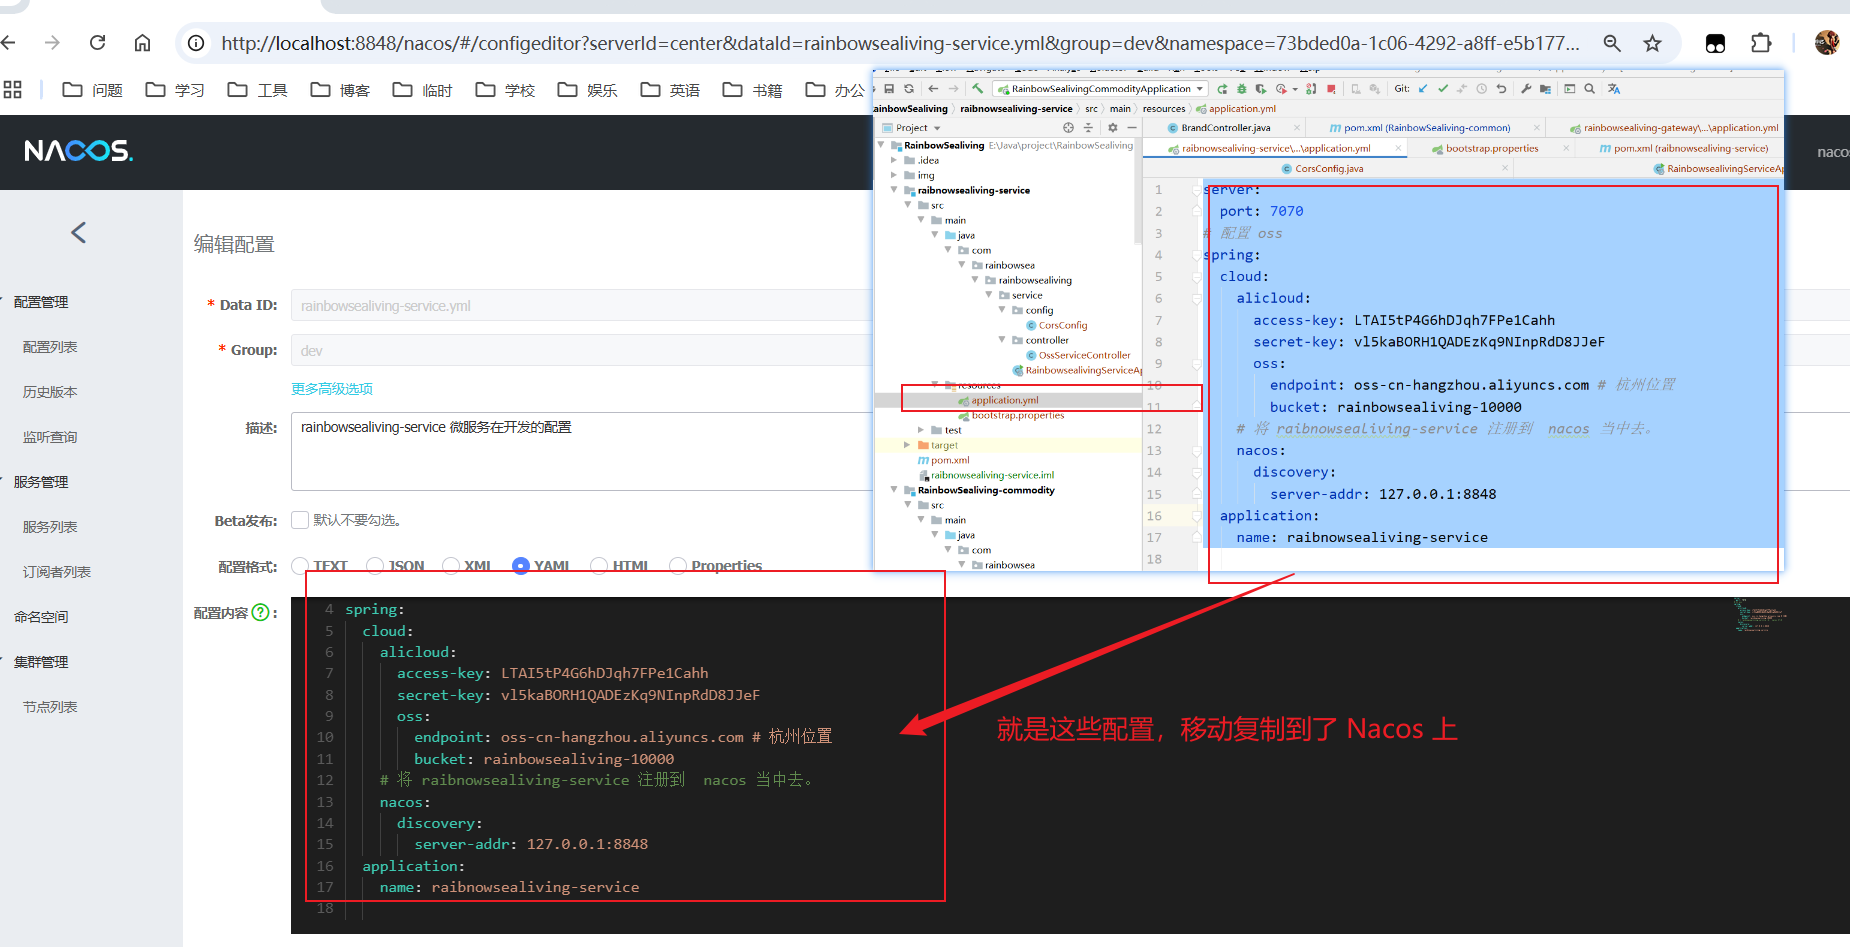Collapse the raibnowsealiving-service module arrow

(894, 190)
